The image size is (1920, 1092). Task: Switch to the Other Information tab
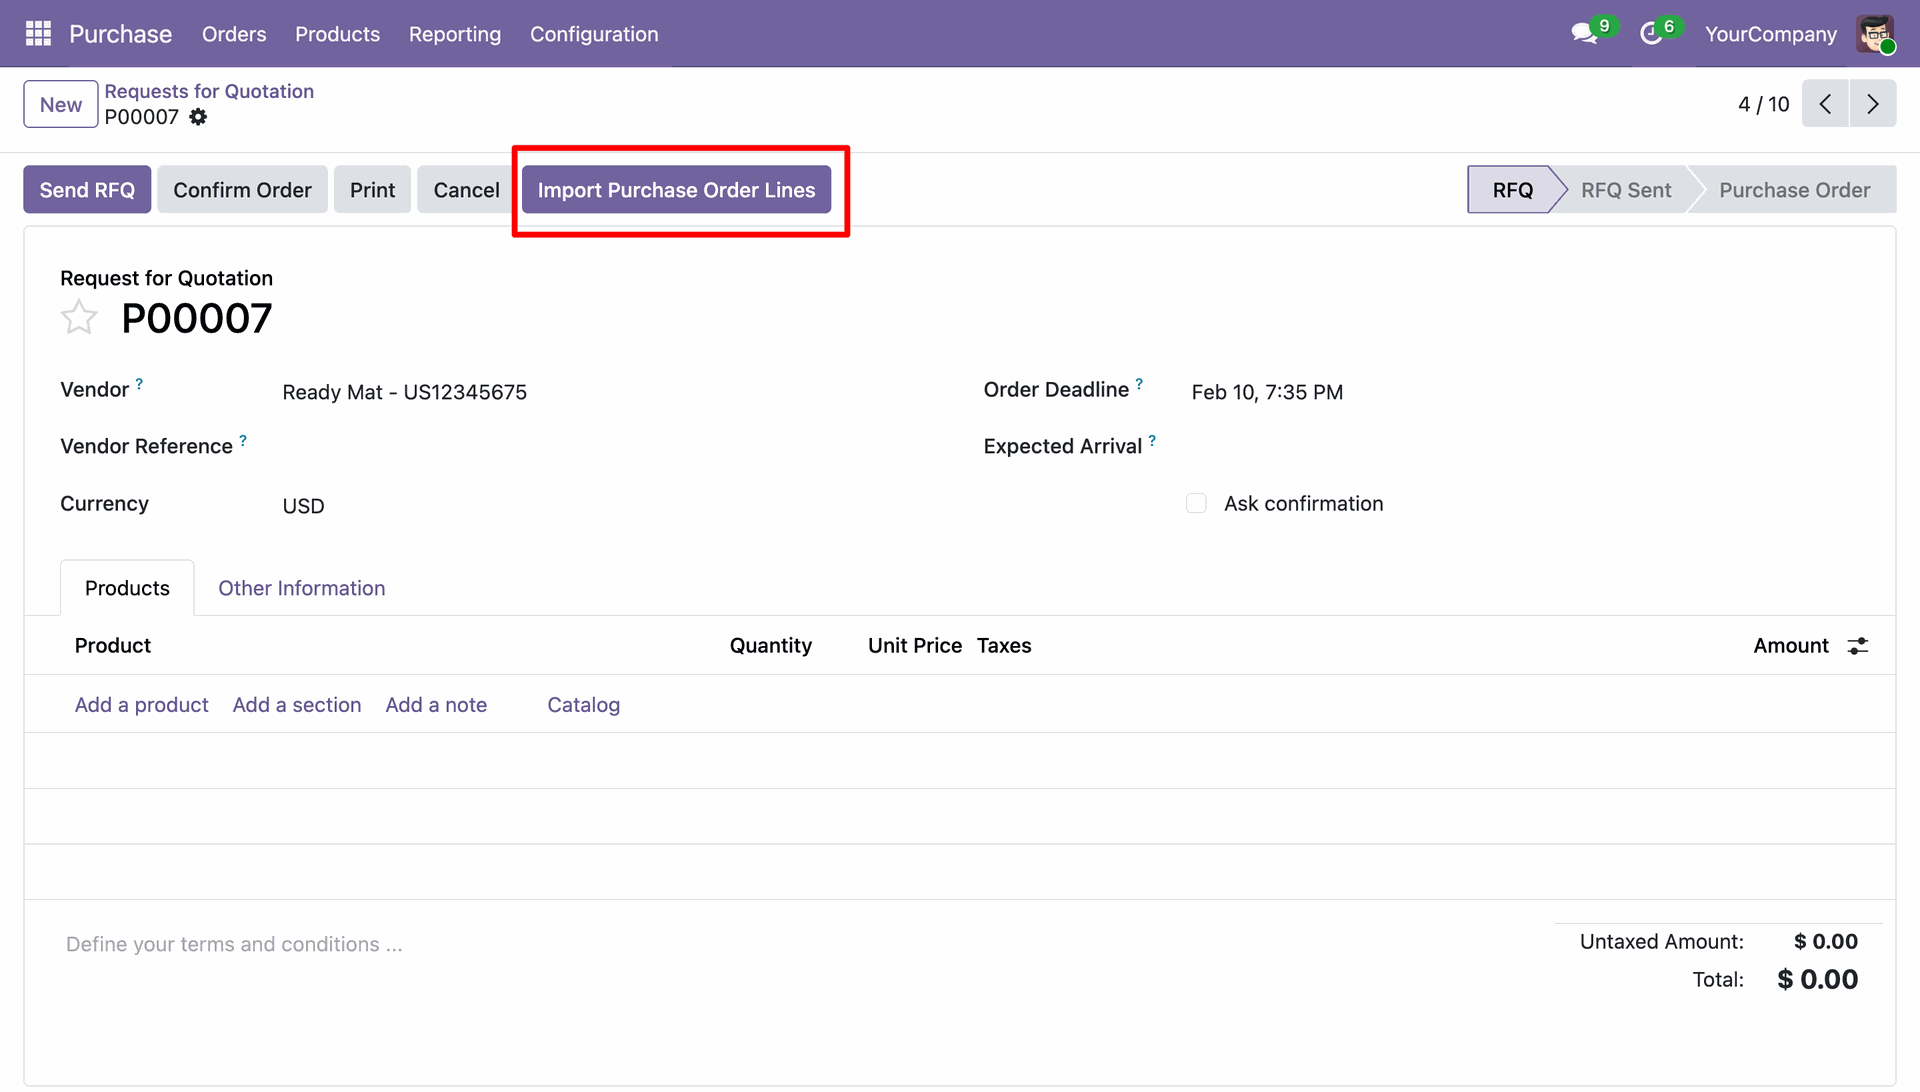coord(301,588)
